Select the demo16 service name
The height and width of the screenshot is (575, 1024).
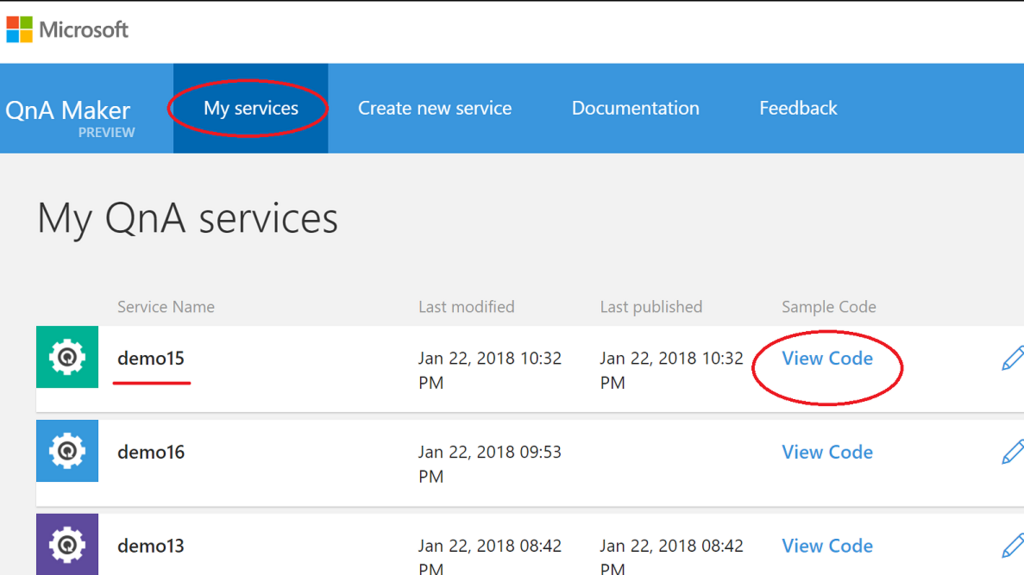[151, 452]
